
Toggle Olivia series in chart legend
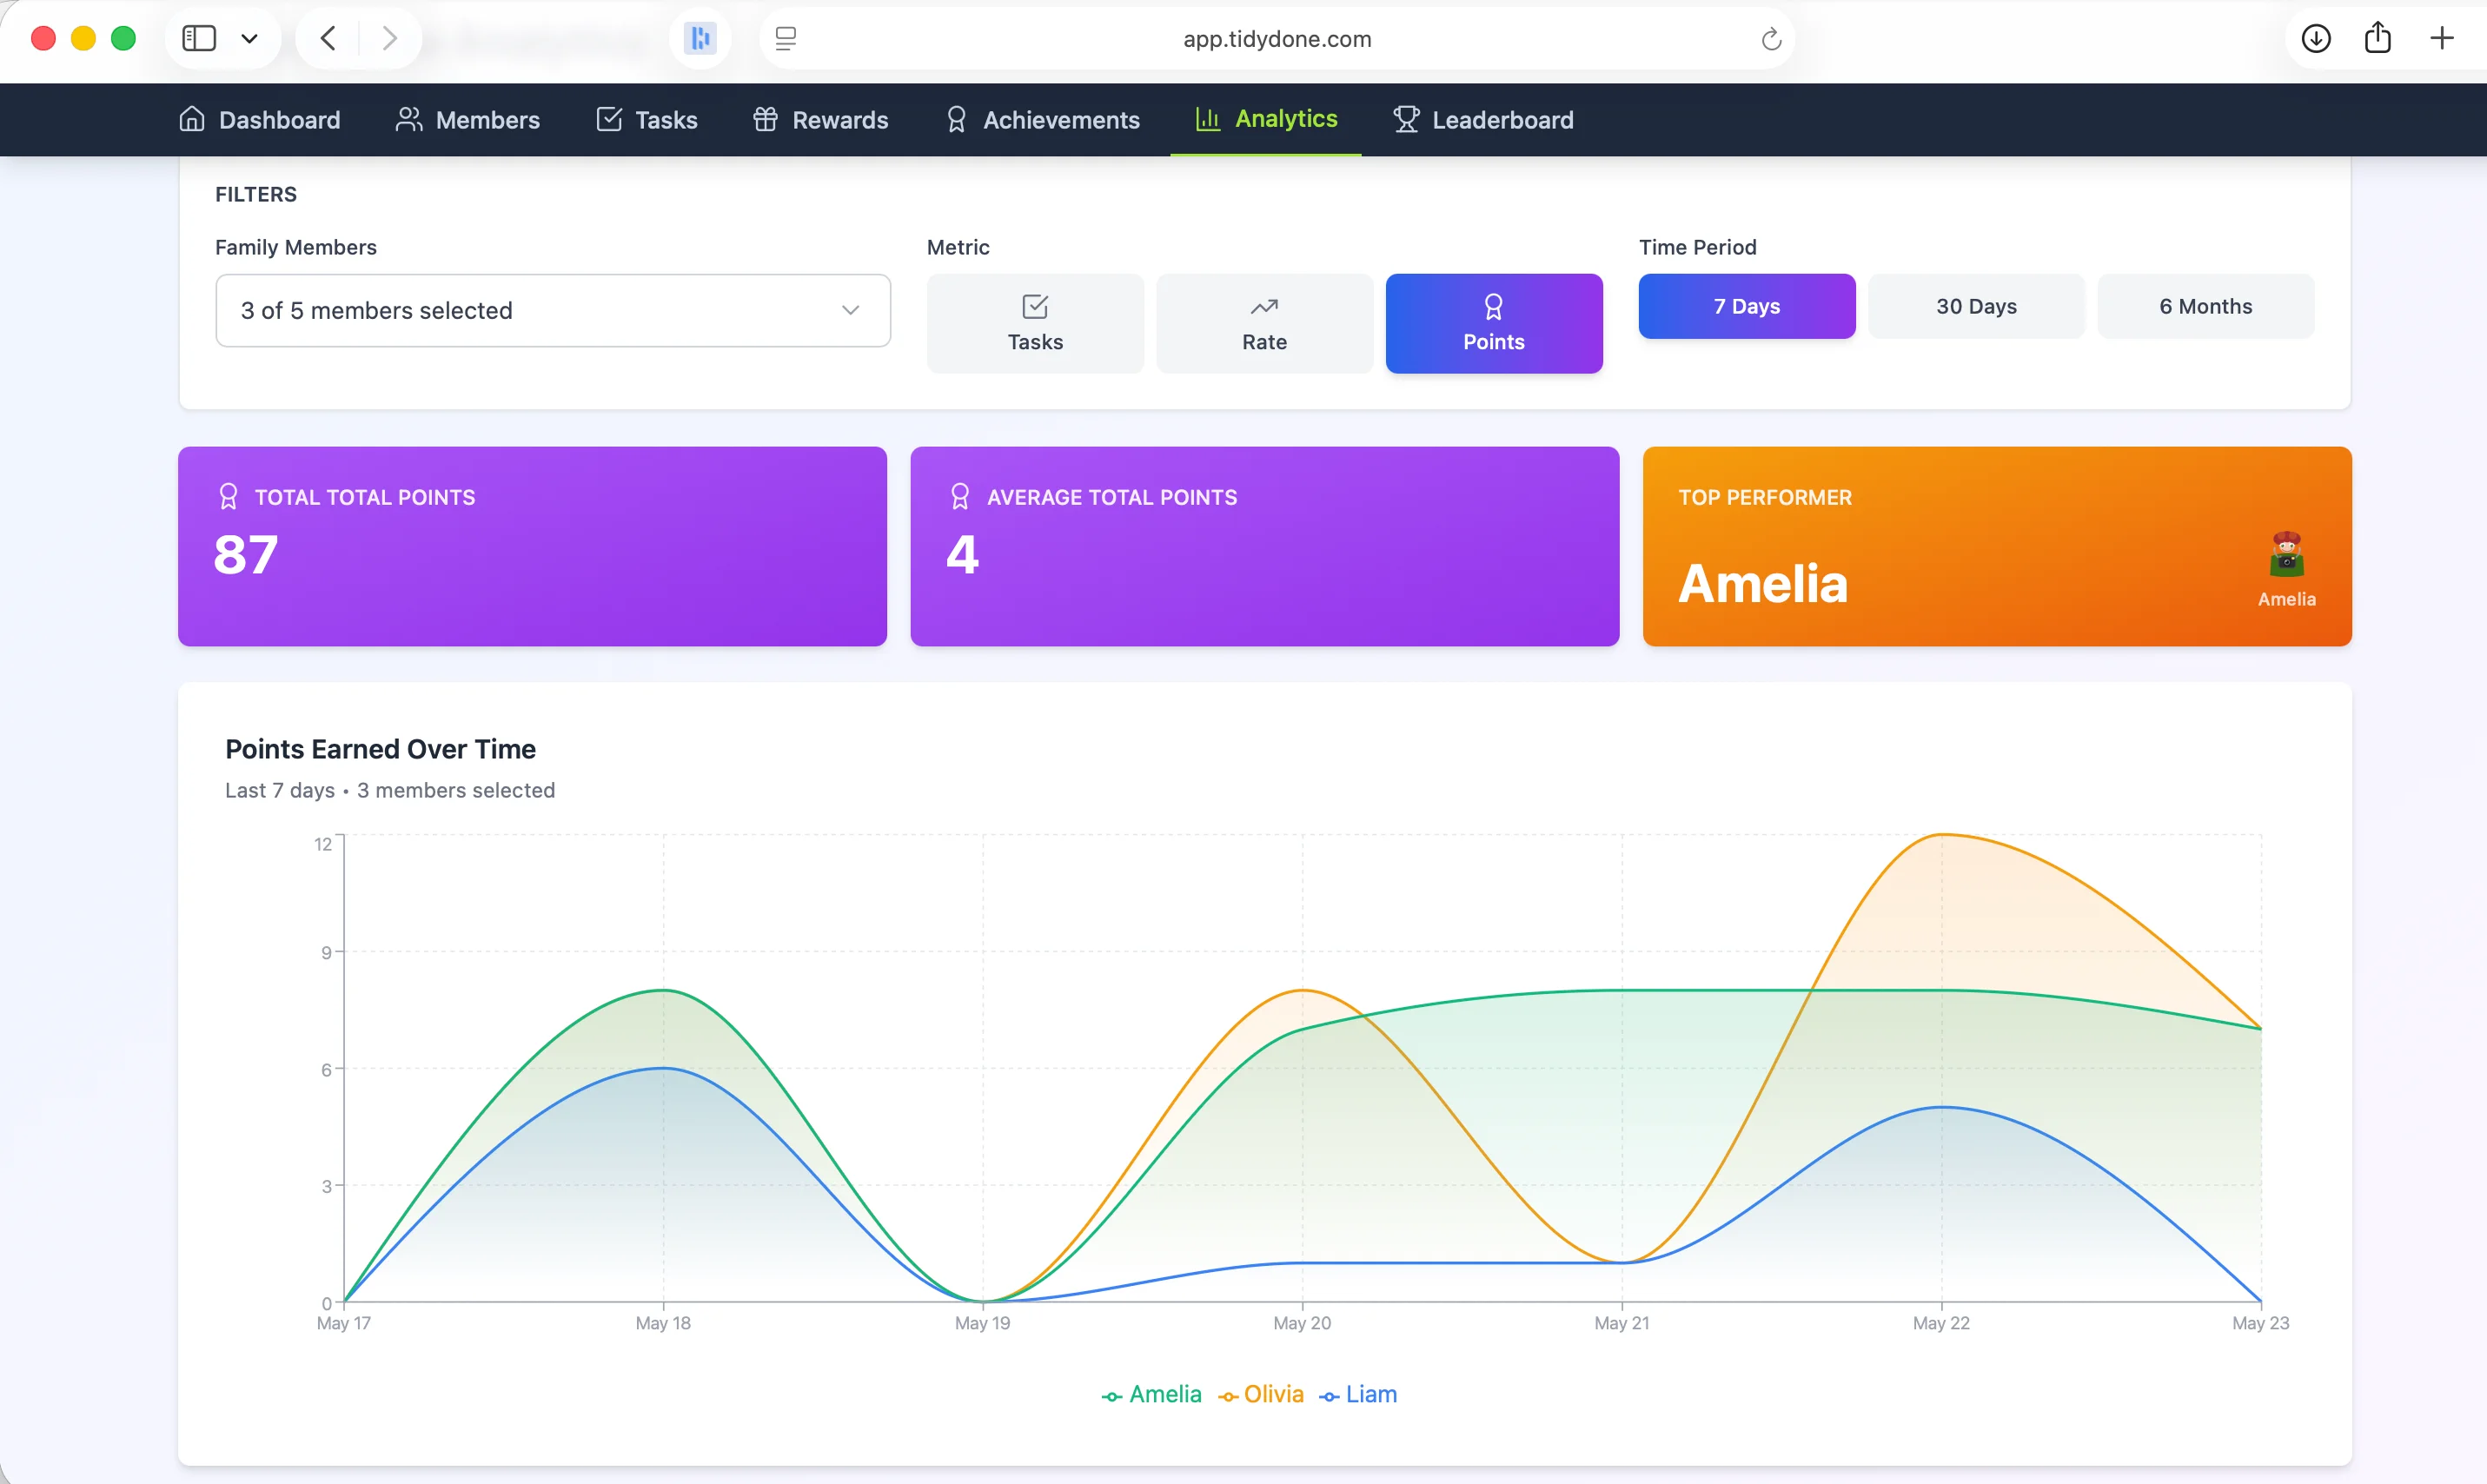pos(1260,1394)
